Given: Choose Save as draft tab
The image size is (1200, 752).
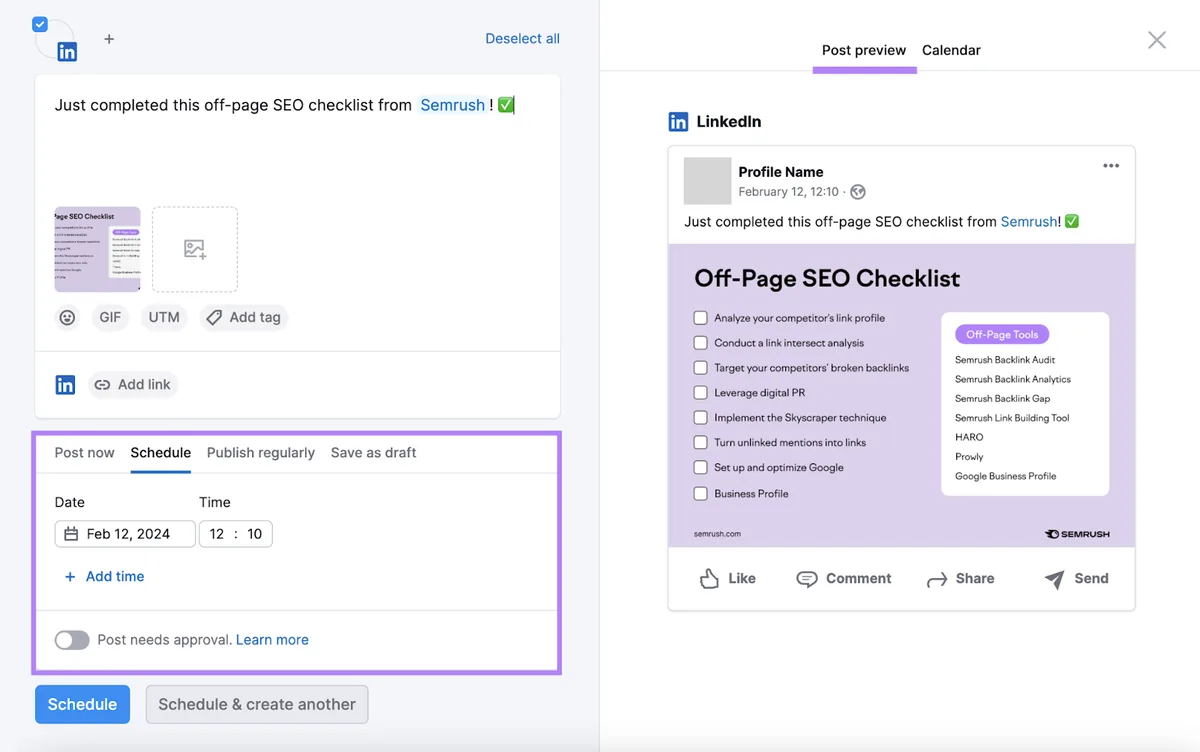Looking at the screenshot, I should tap(374, 453).
